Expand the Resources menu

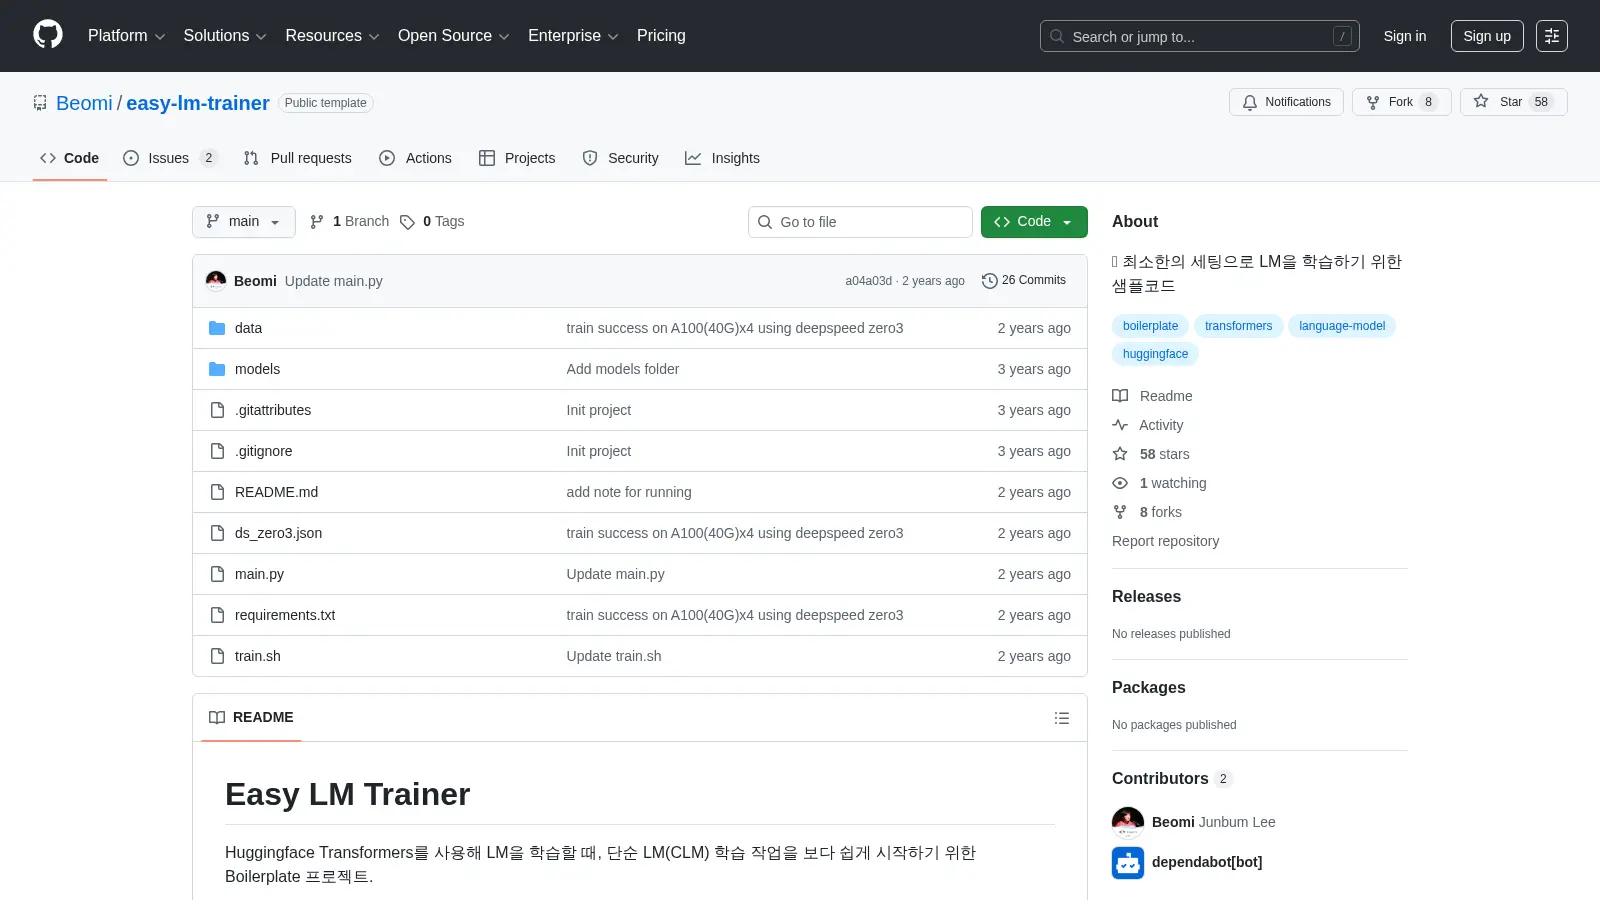pyautogui.click(x=332, y=36)
